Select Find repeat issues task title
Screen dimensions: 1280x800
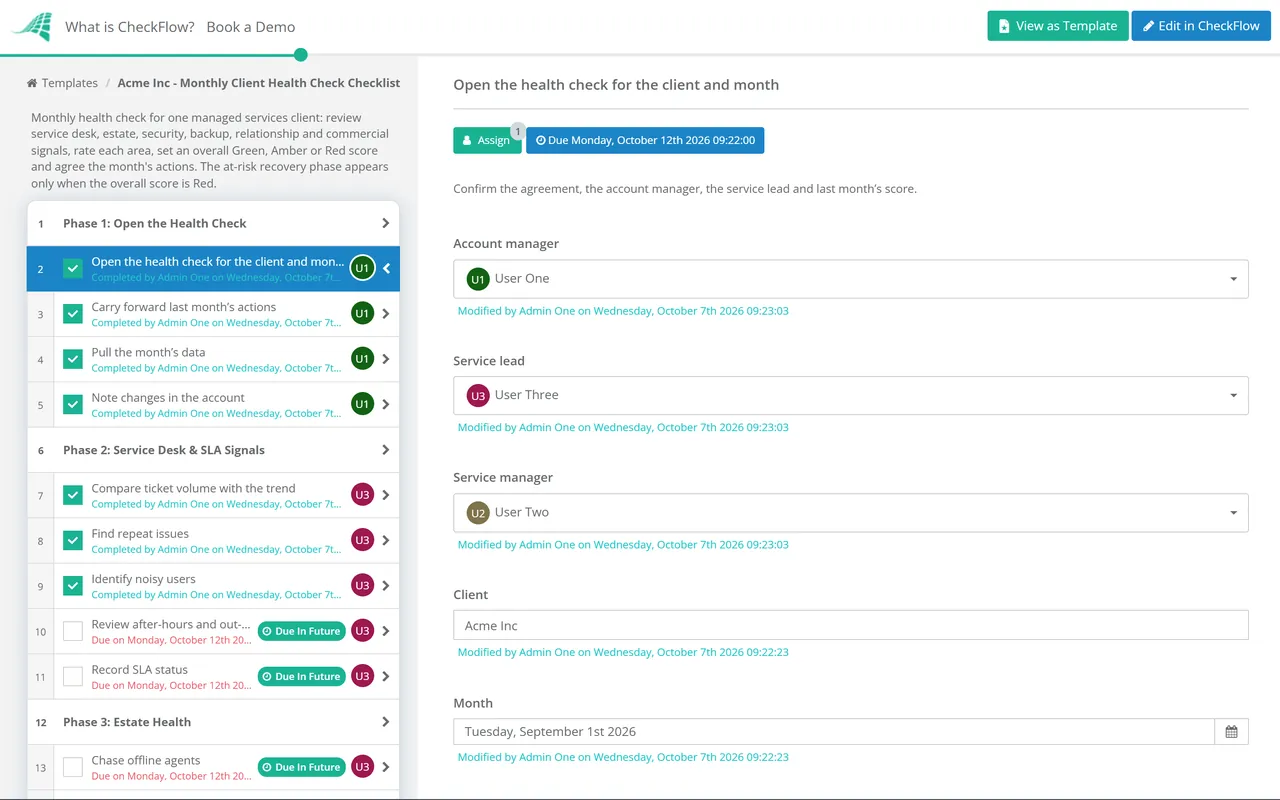tap(140, 534)
